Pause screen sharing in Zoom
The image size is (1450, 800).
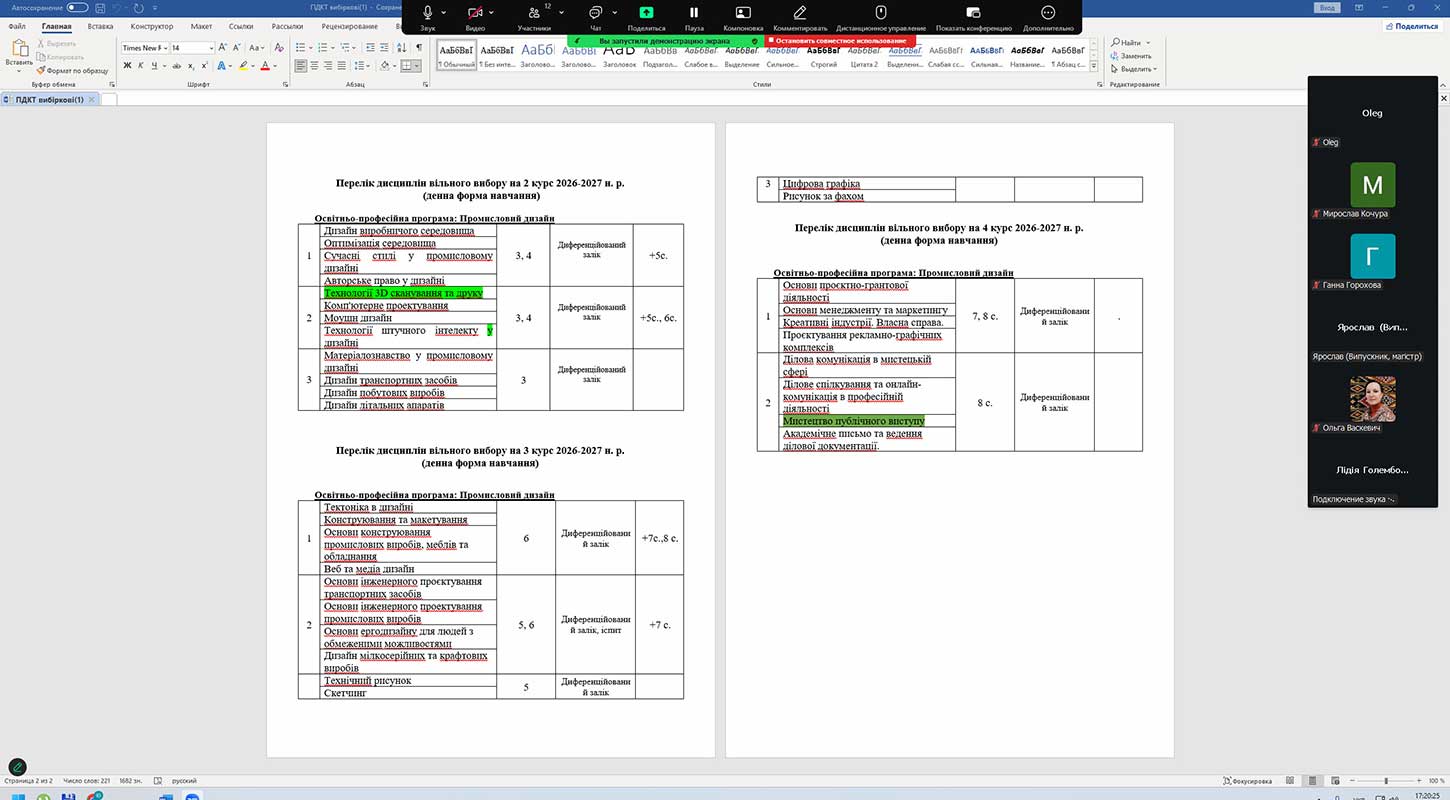coord(694,13)
